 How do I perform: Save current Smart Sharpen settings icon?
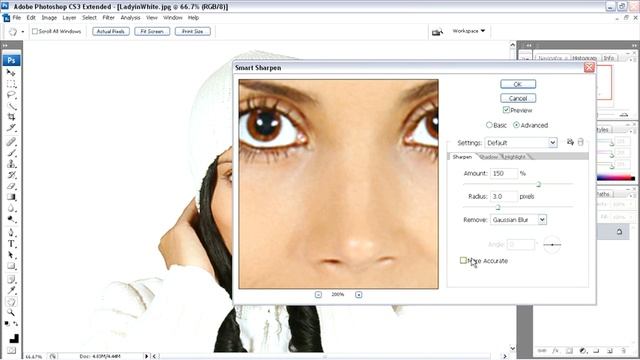(x=570, y=142)
